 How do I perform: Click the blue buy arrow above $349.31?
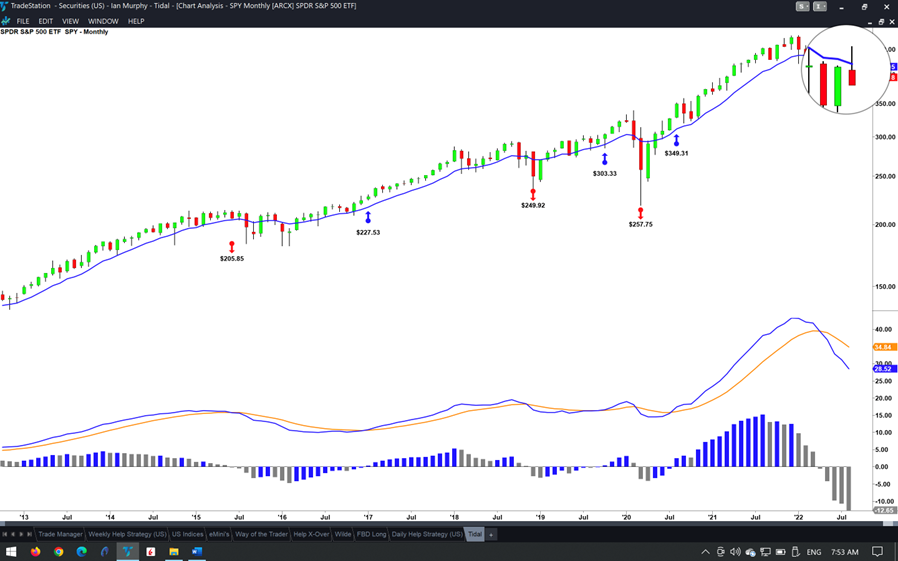[676, 140]
